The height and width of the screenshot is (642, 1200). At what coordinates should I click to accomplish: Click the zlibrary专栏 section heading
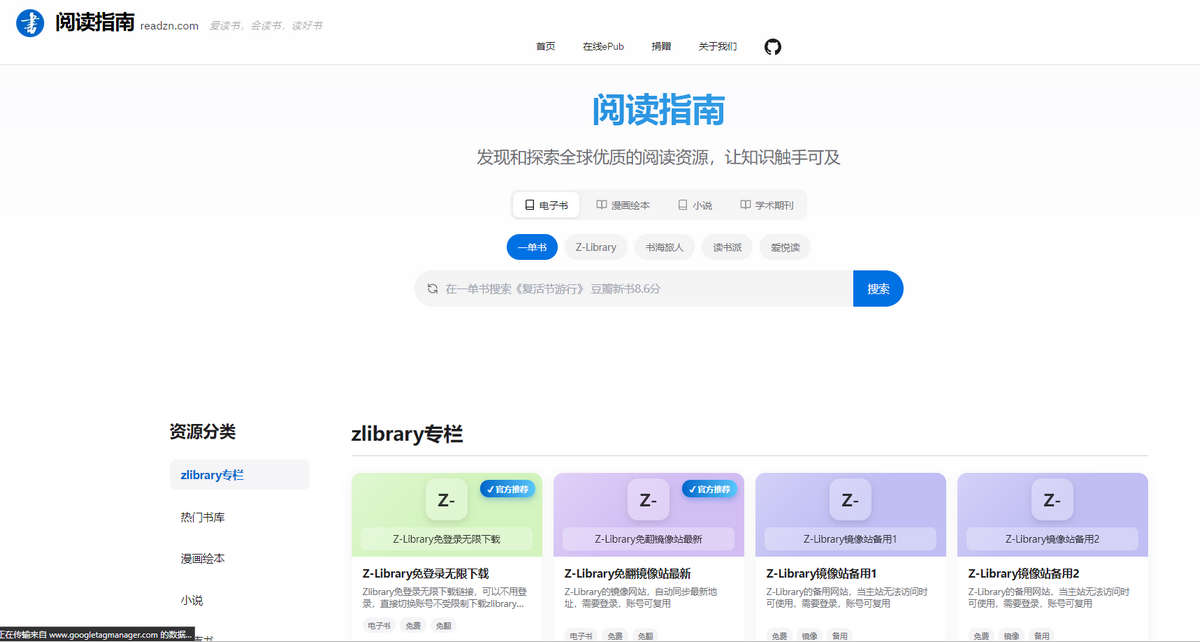407,434
